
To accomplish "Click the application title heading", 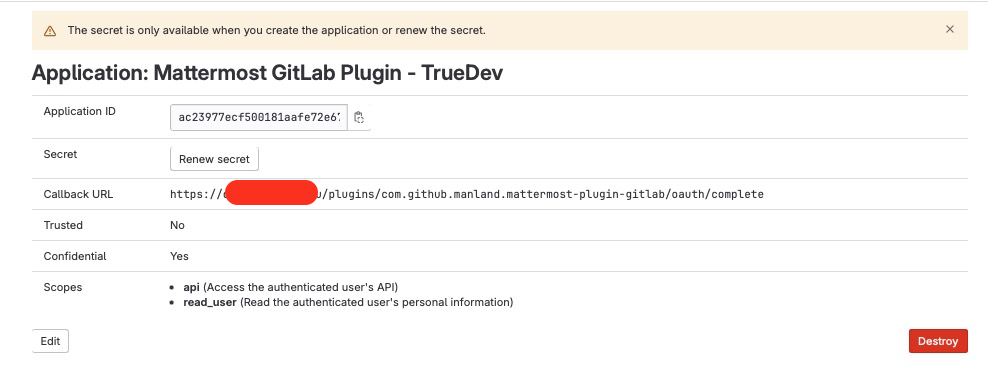I will click(267, 73).
